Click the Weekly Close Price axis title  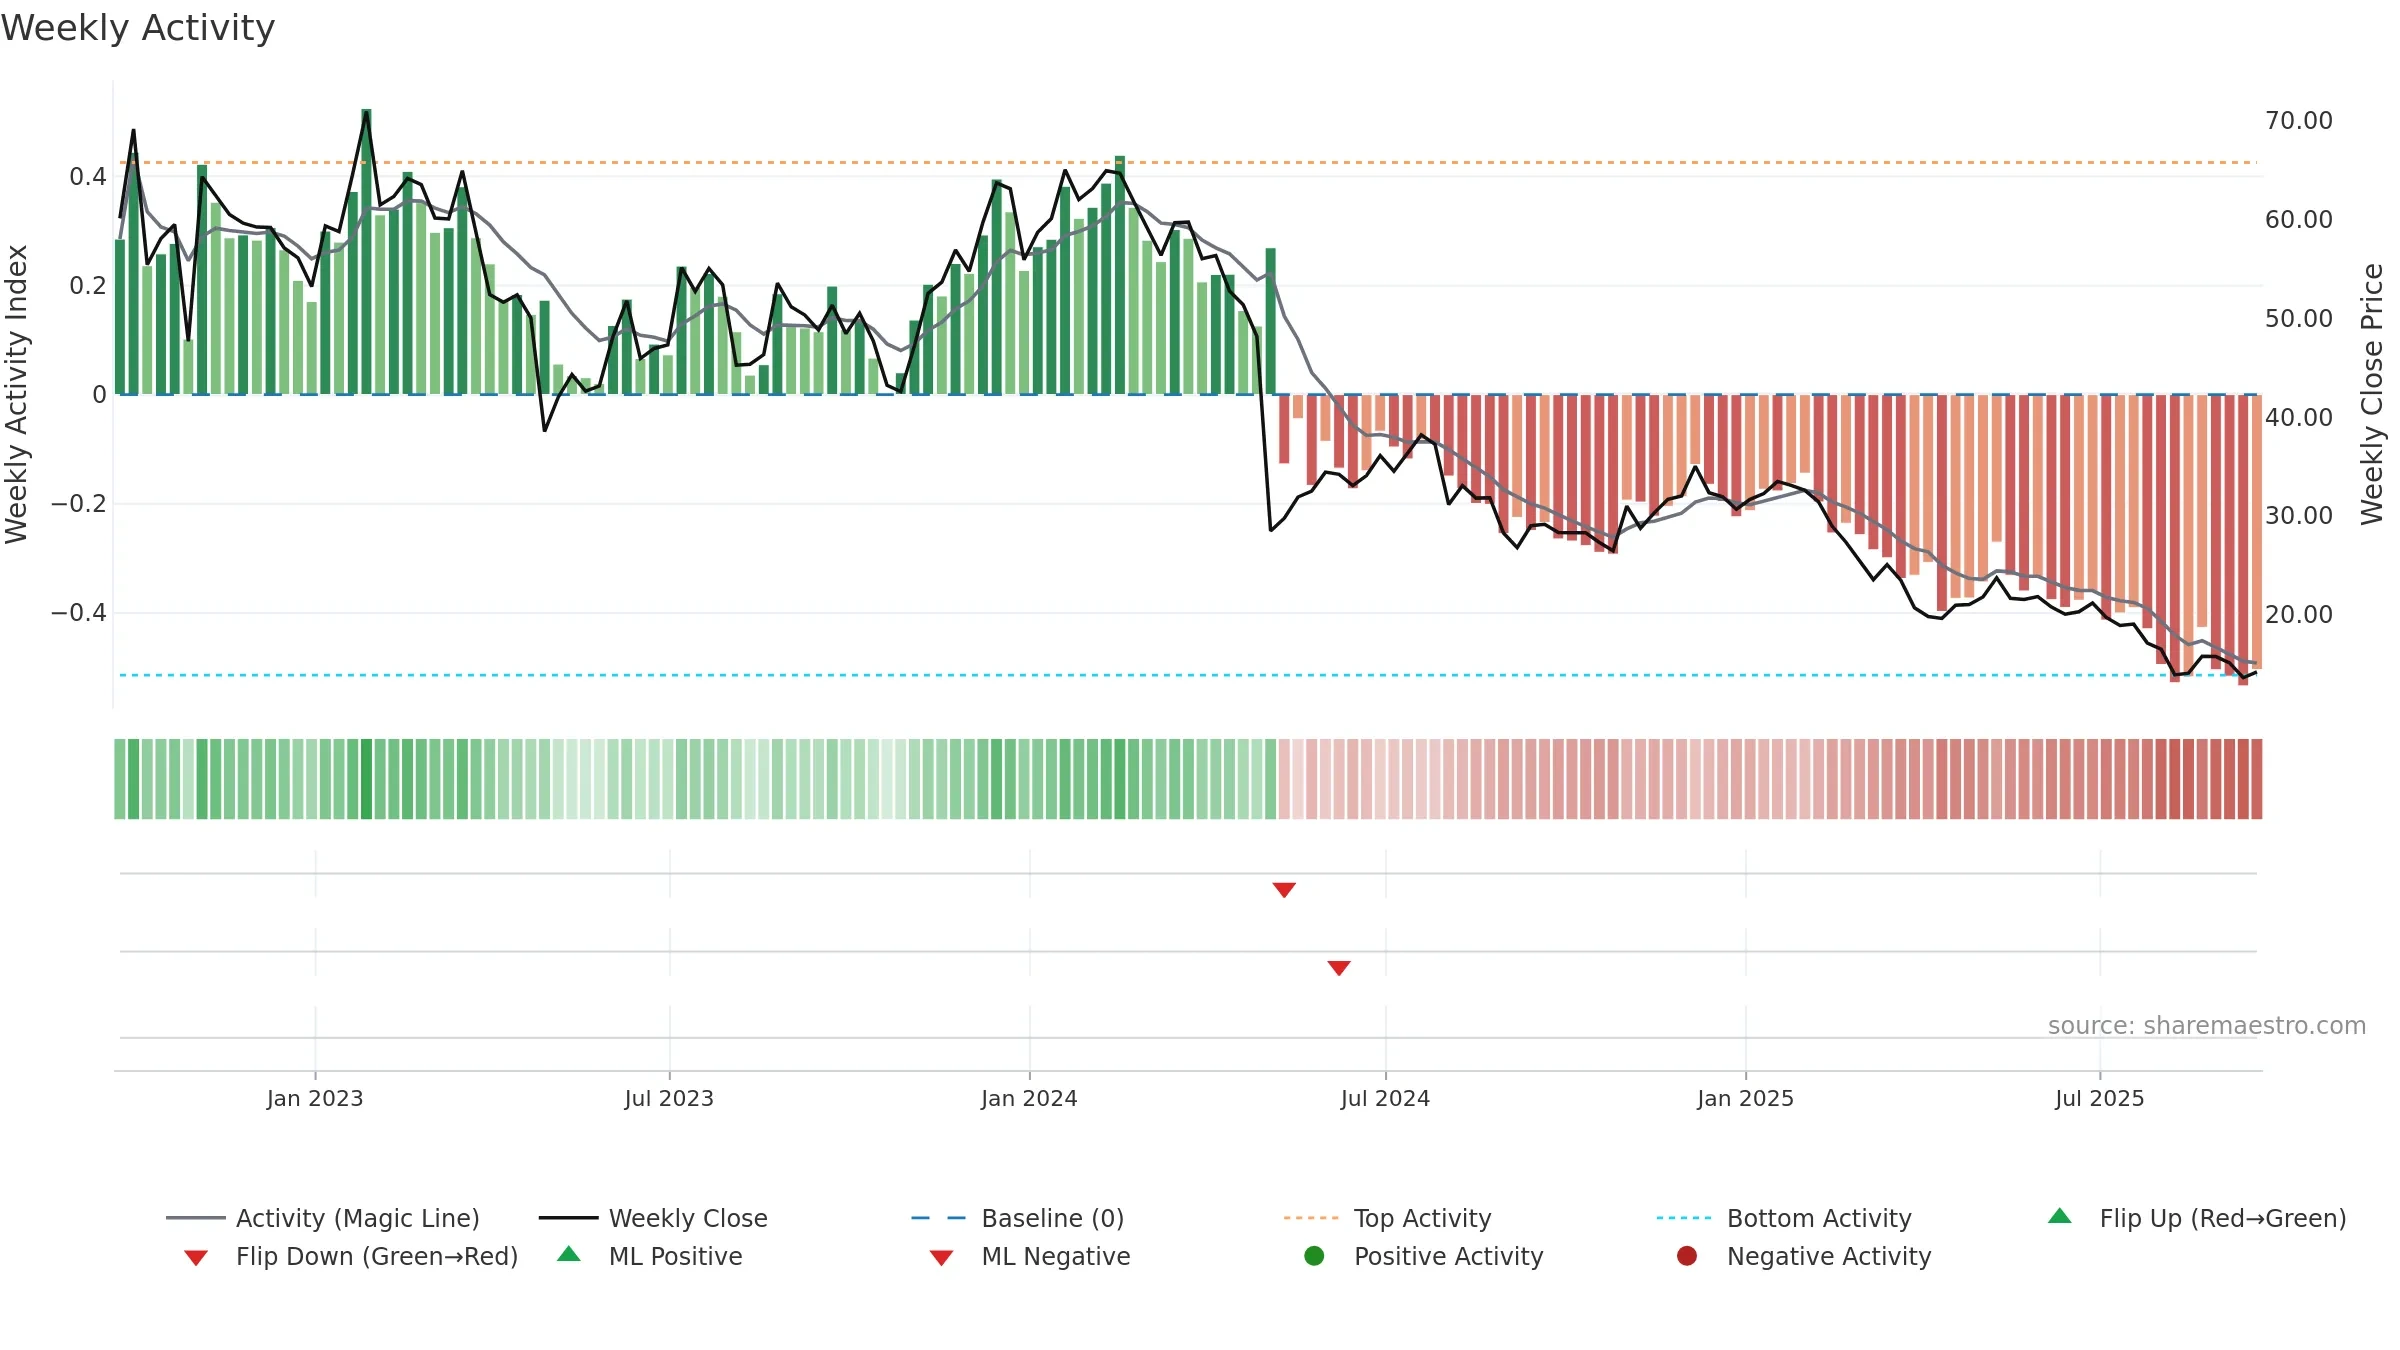2372,394
